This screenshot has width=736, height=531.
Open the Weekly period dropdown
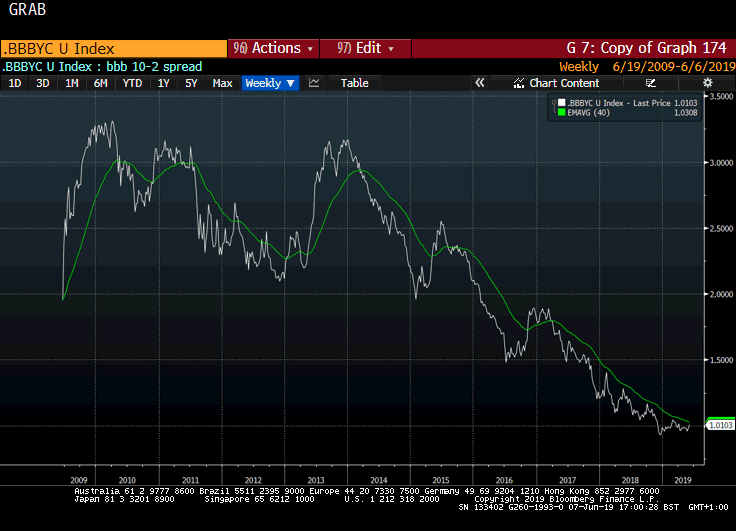pyautogui.click(x=270, y=83)
